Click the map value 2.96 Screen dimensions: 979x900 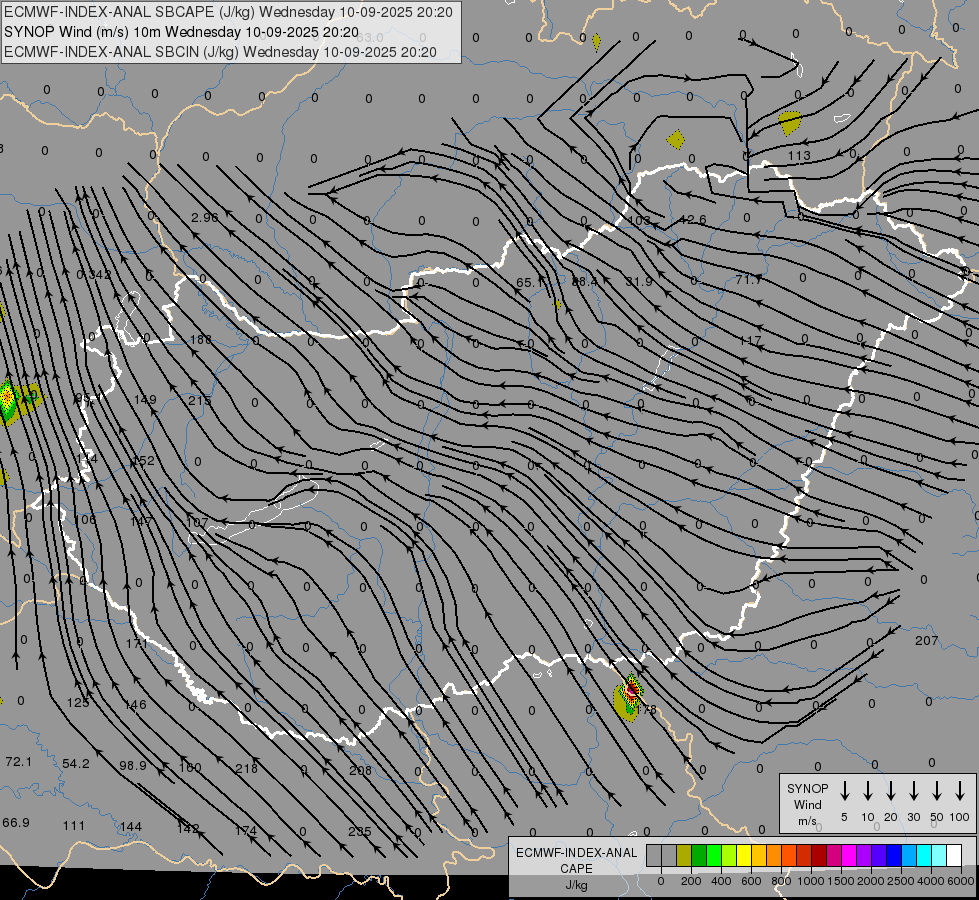(205, 217)
